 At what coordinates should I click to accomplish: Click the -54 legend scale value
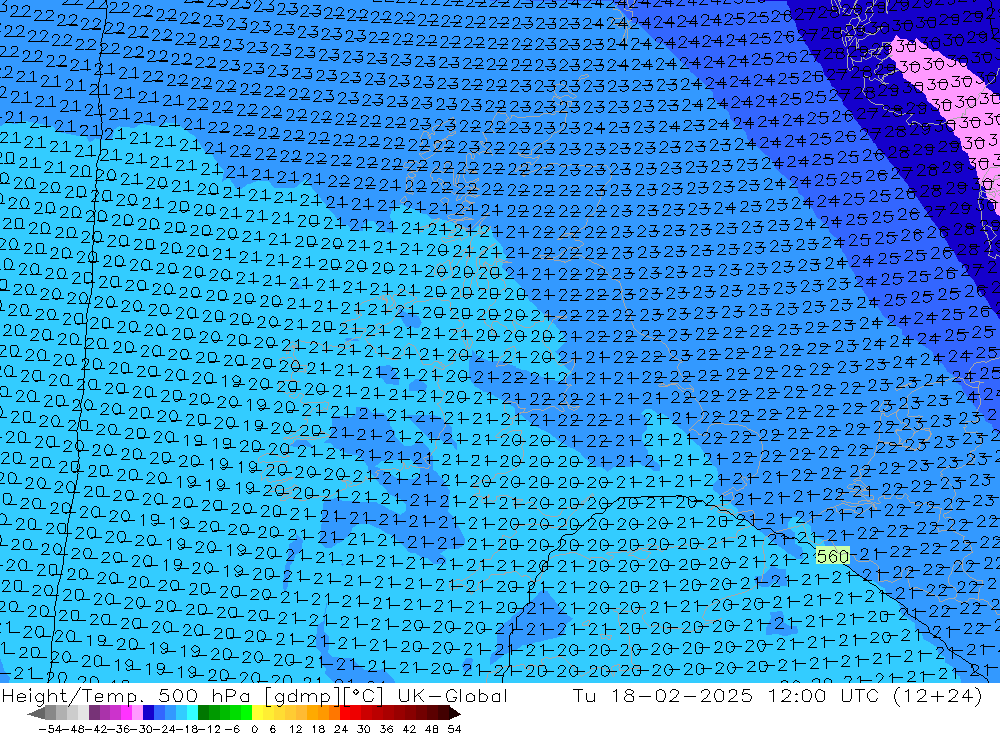[50, 729]
